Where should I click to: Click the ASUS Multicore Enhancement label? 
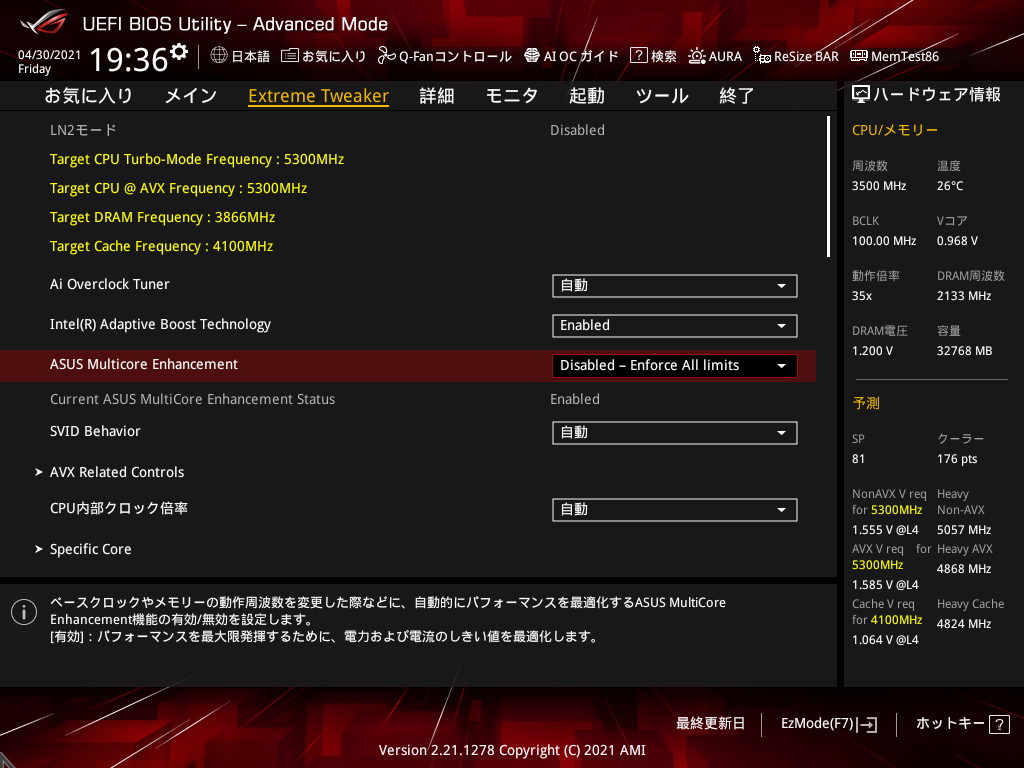click(144, 364)
